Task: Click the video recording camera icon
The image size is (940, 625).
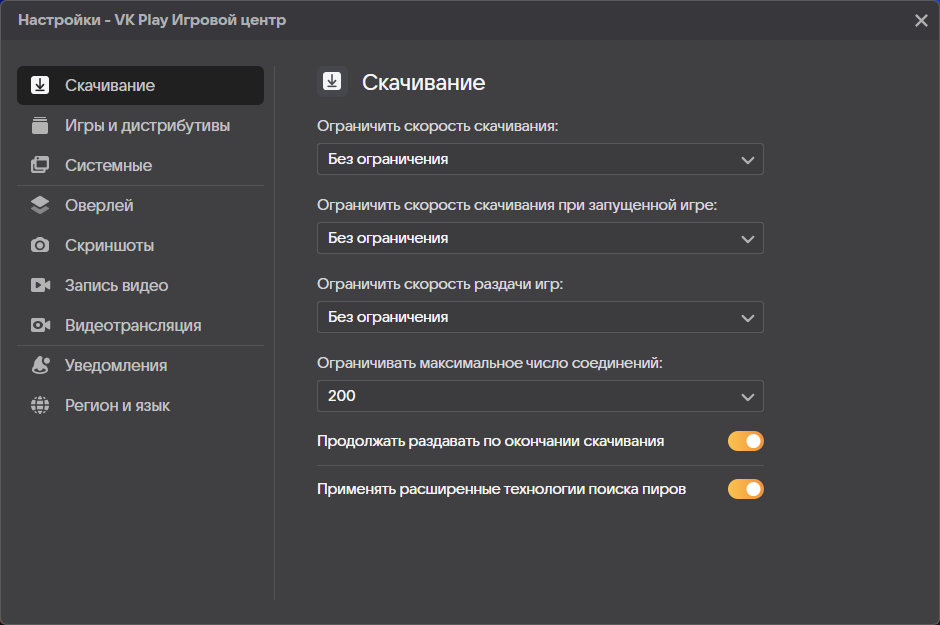Action: click(40, 286)
